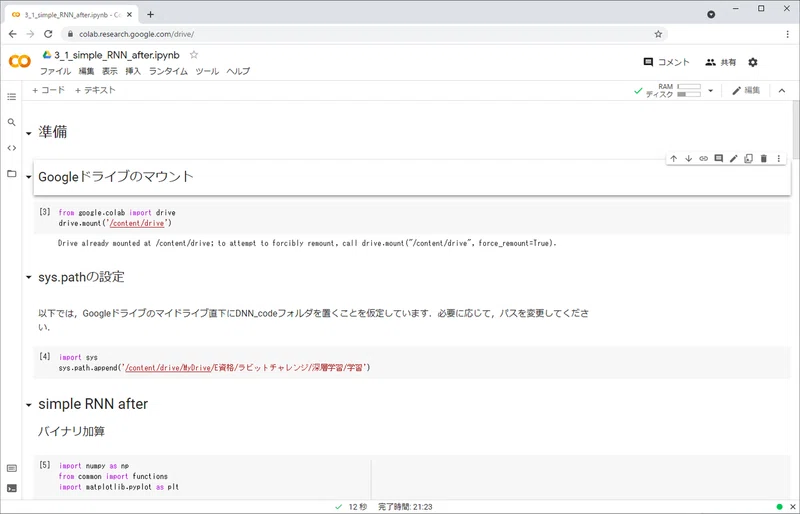
Task: Open the 挿入 menu
Action: pyautogui.click(x=133, y=71)
